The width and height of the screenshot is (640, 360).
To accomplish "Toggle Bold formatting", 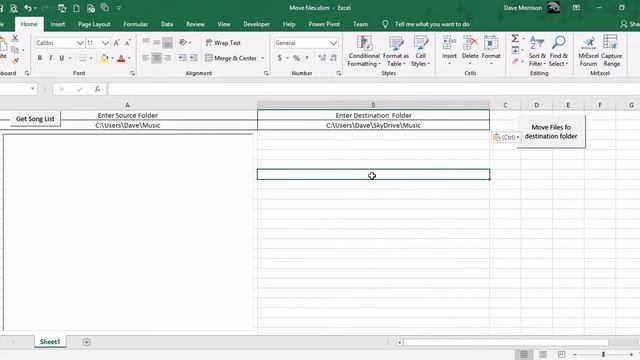I will pos(40,58).
